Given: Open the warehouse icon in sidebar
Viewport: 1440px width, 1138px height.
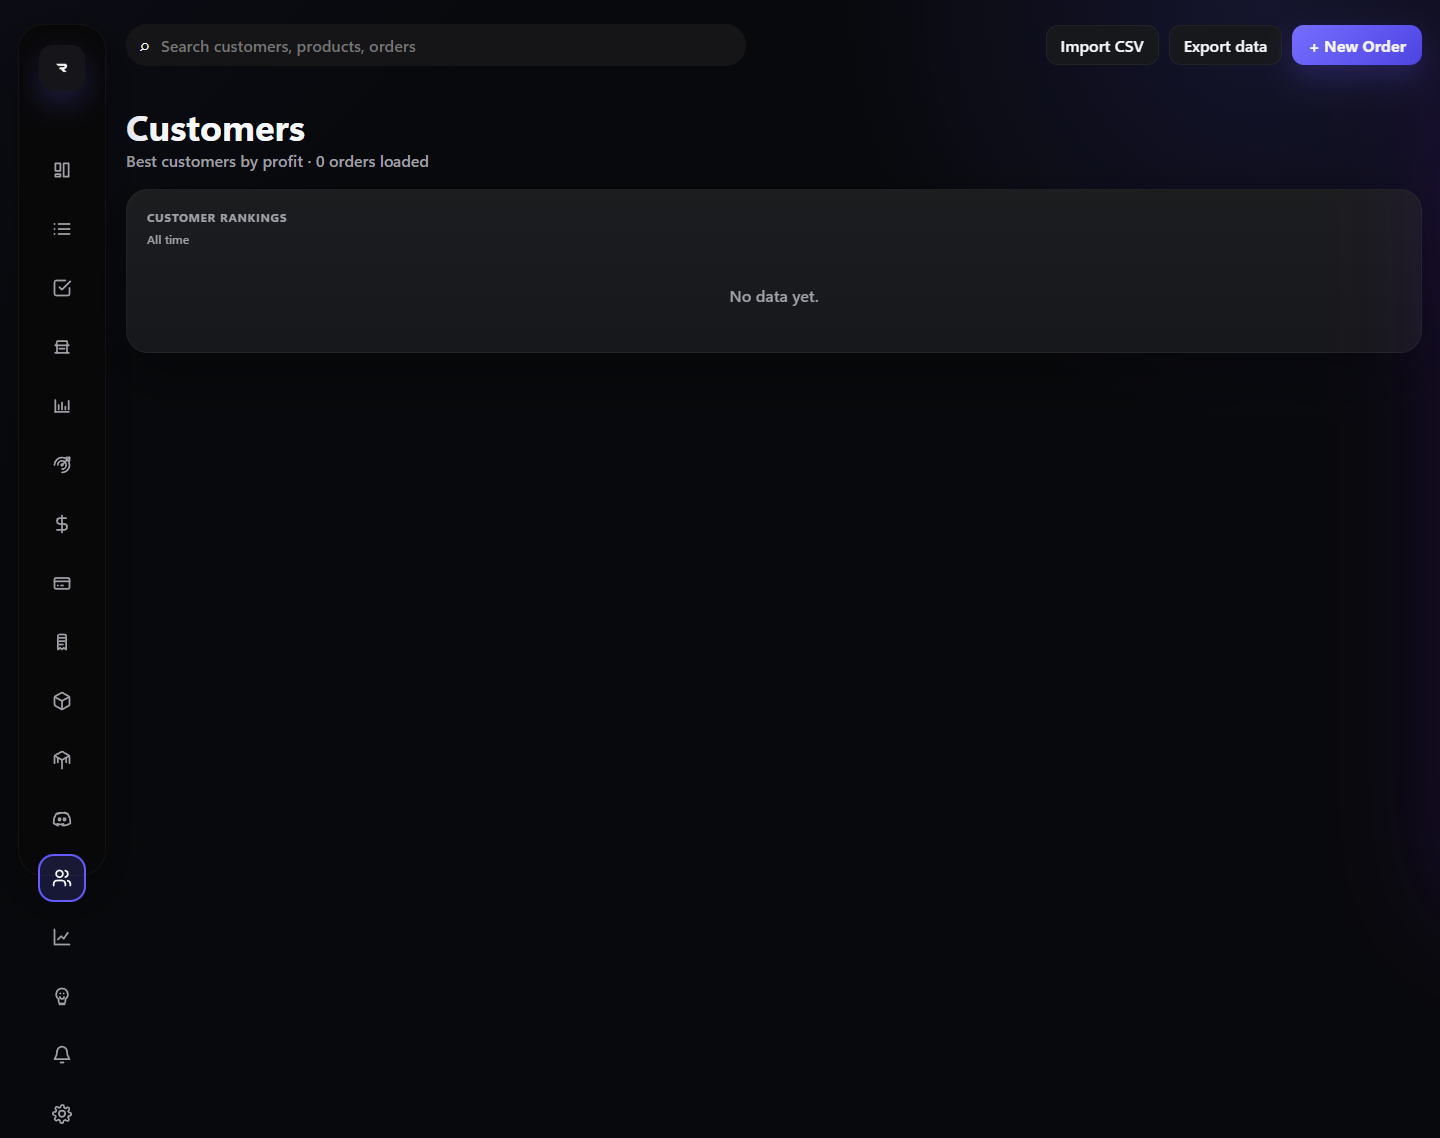Looking at the screenshot, I should [62, 760].
